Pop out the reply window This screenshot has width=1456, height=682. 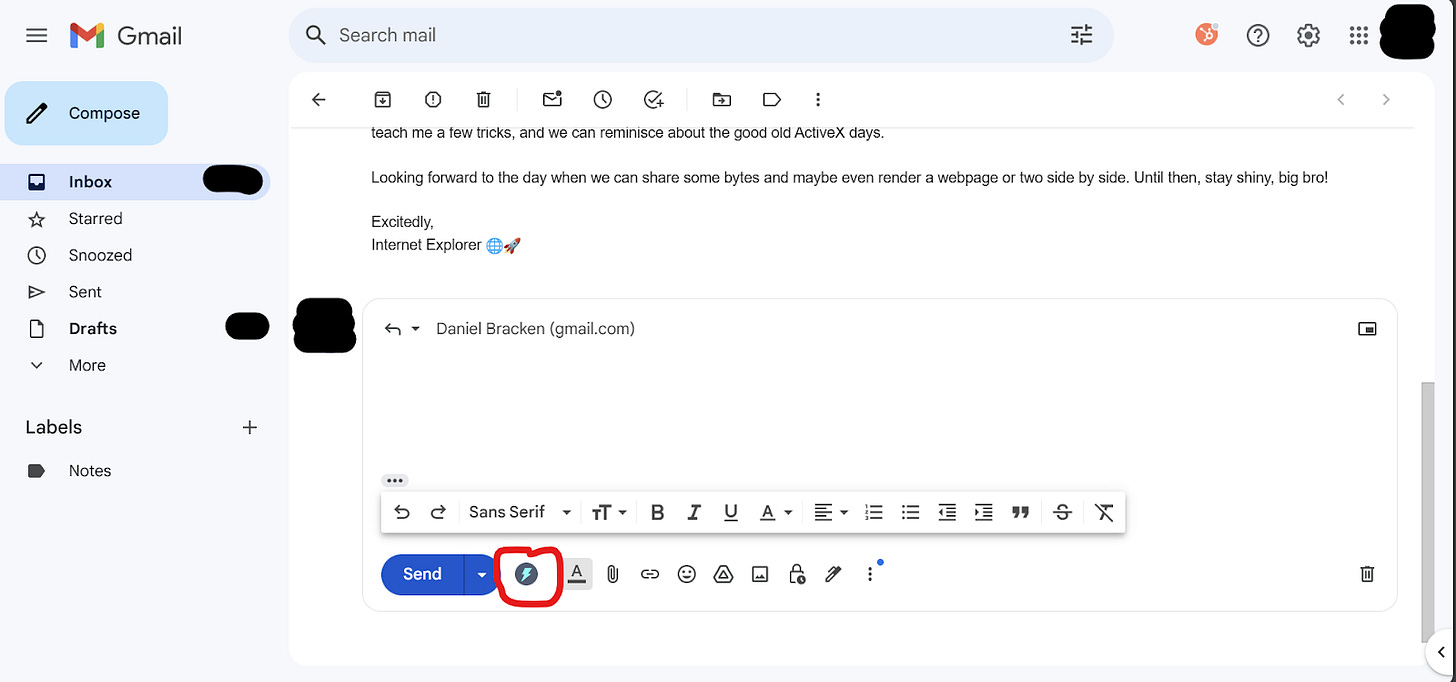(1367, 329)
